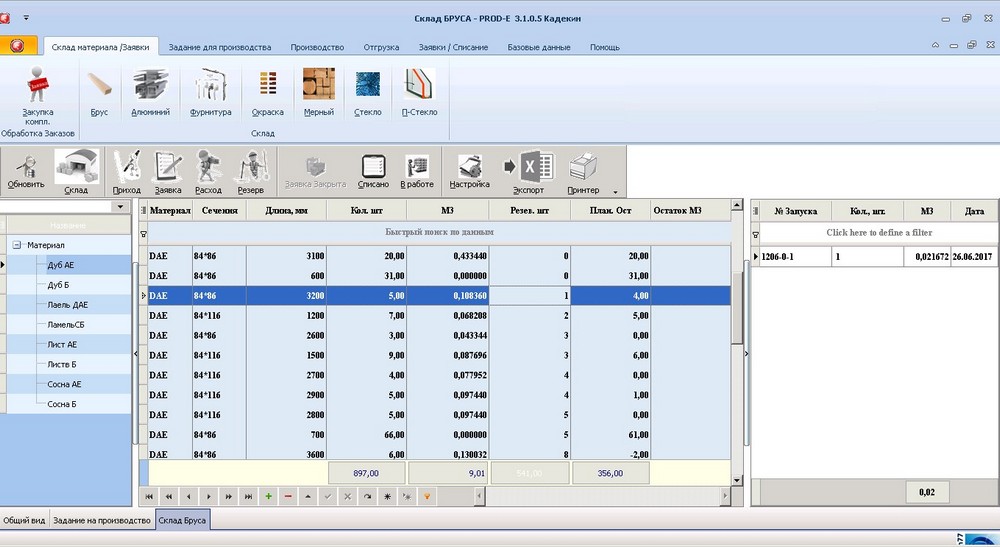Expand the toolbar overflow arrow after Принтер
The width and height of the screenshot is (1000, 547).
tap(615, 190)
